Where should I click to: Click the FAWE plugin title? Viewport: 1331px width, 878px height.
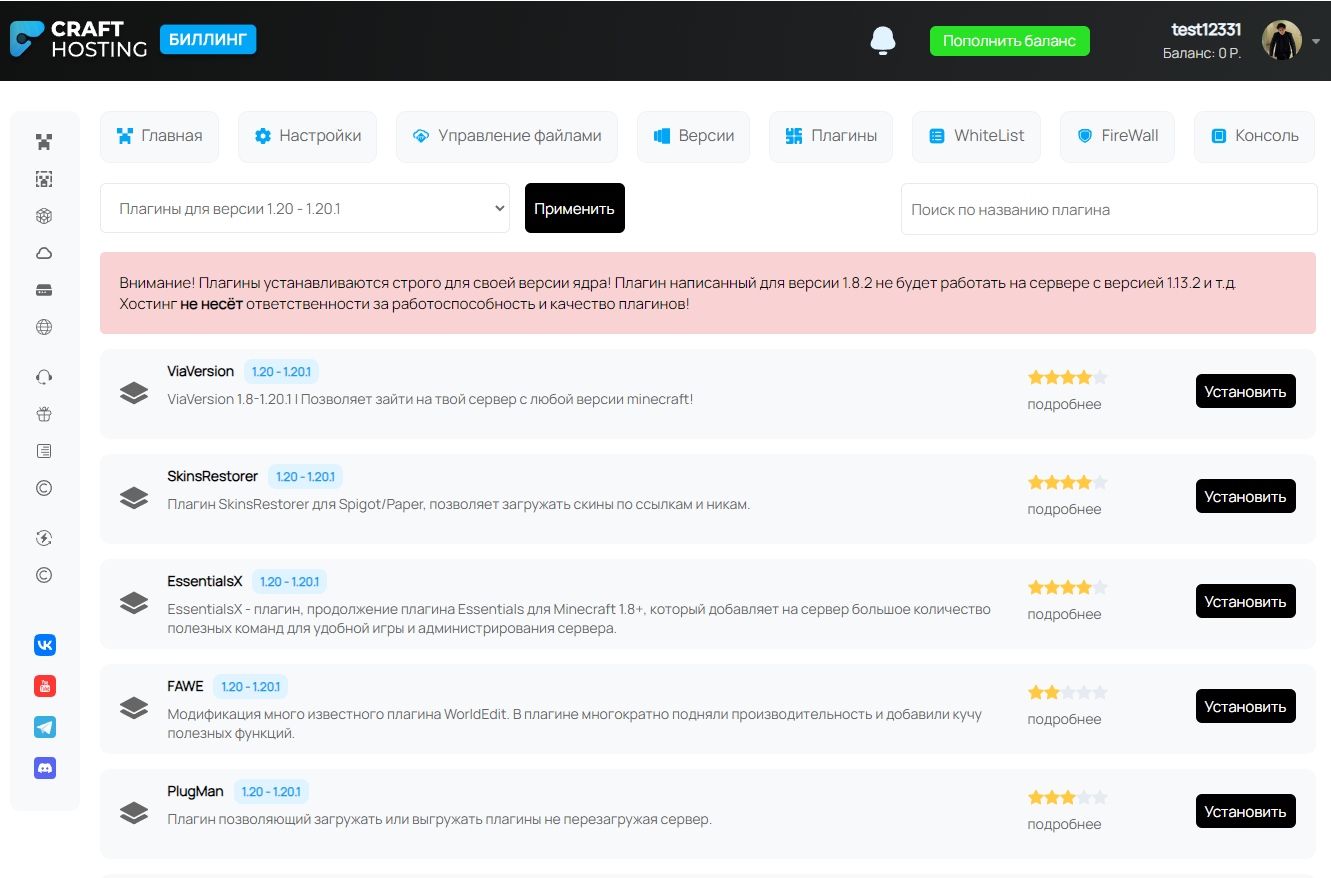pos(185,686)
